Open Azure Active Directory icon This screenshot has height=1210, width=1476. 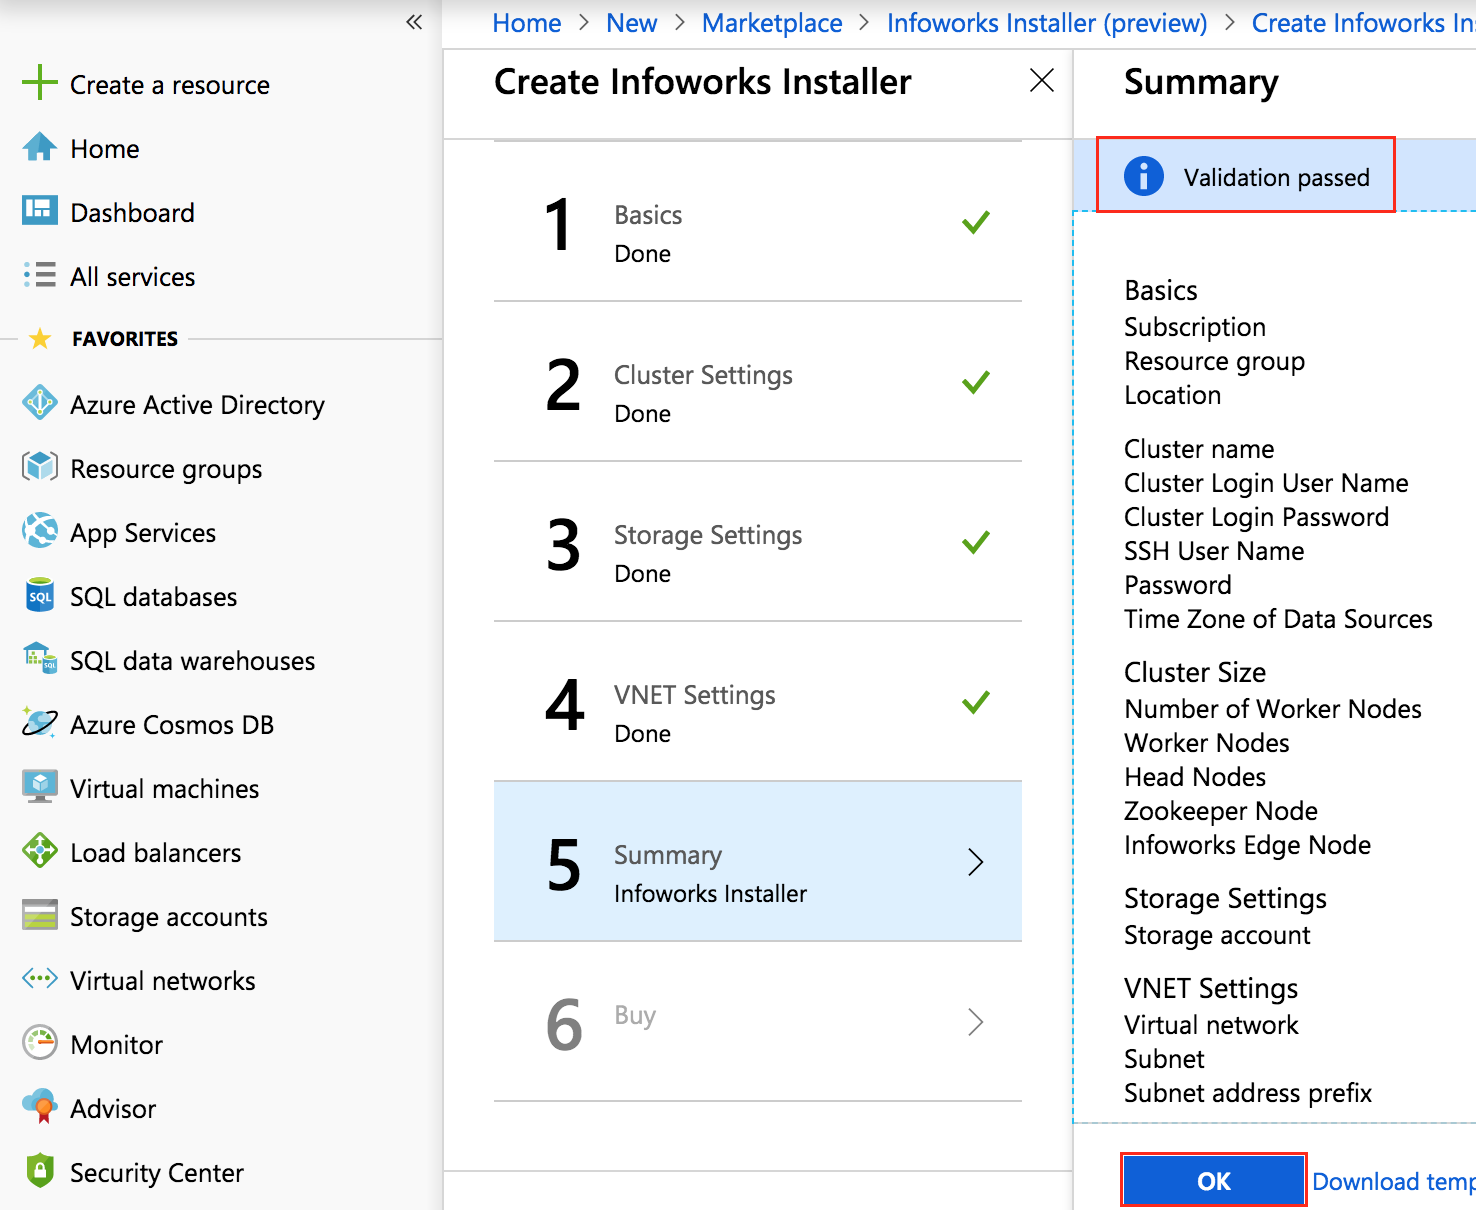point(40,403)
